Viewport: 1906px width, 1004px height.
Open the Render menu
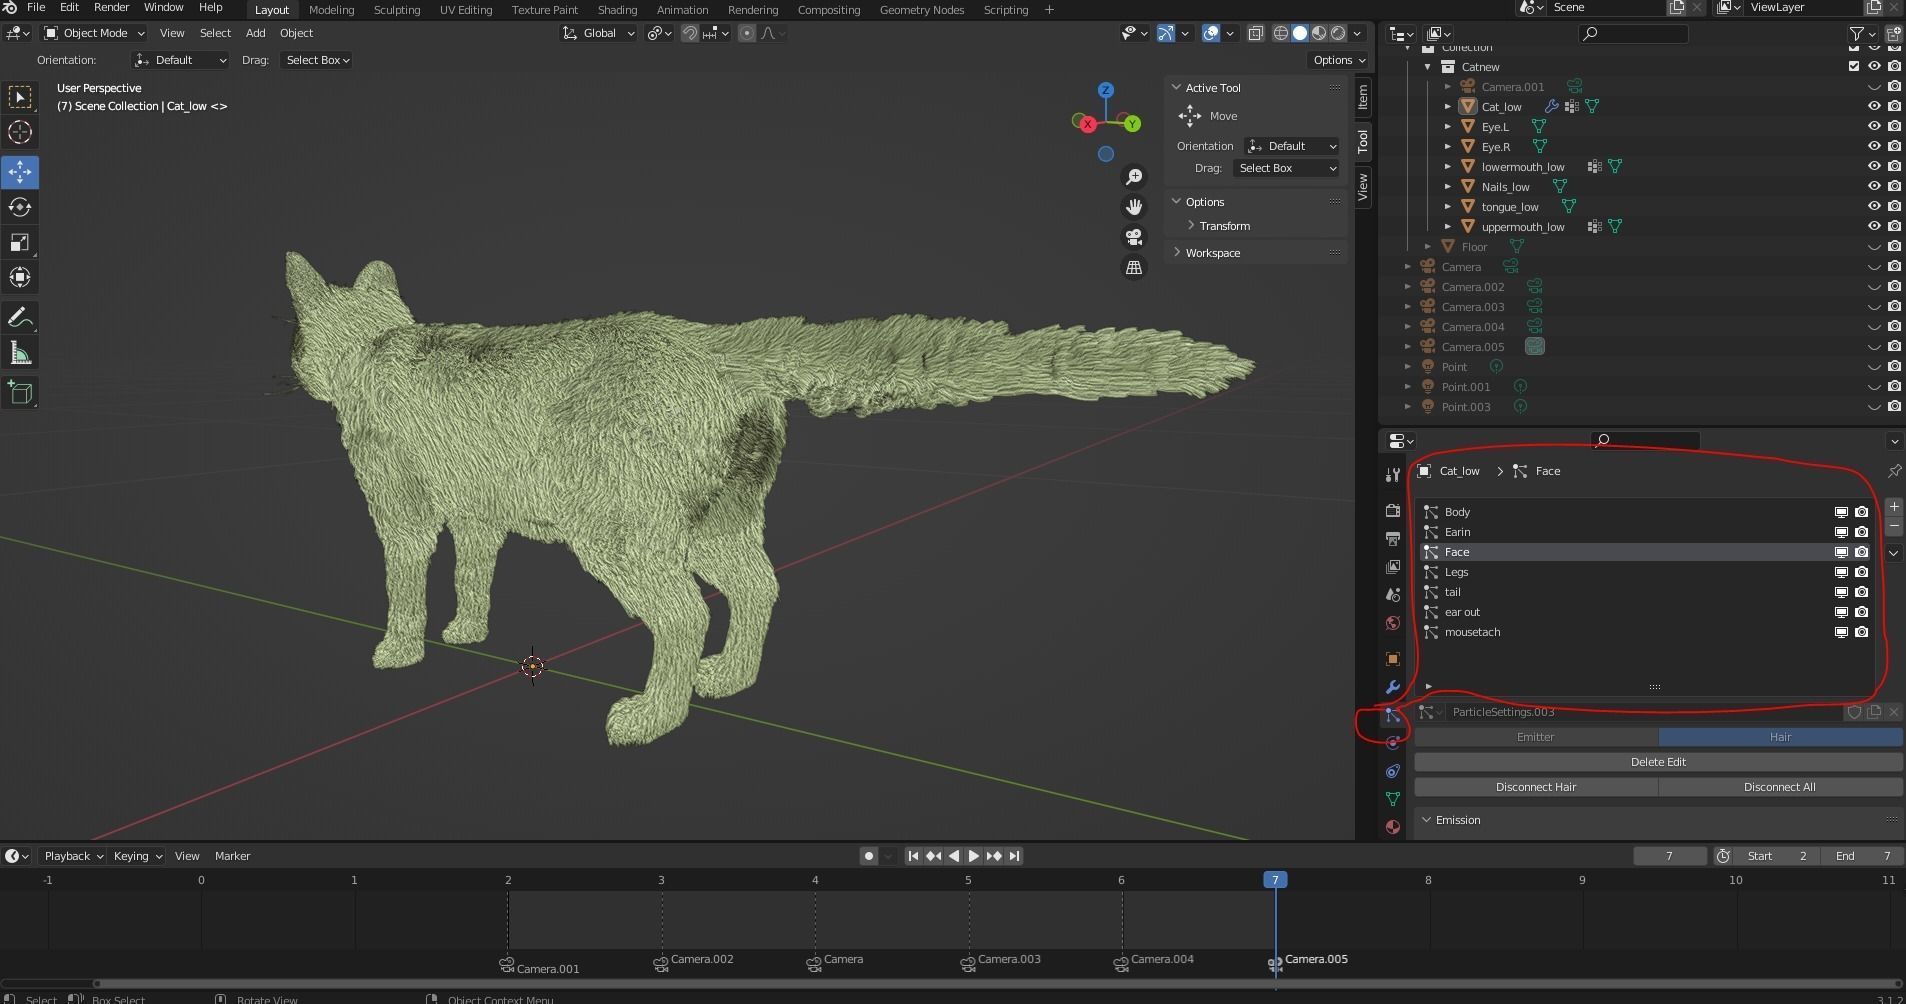pos(111,8)
